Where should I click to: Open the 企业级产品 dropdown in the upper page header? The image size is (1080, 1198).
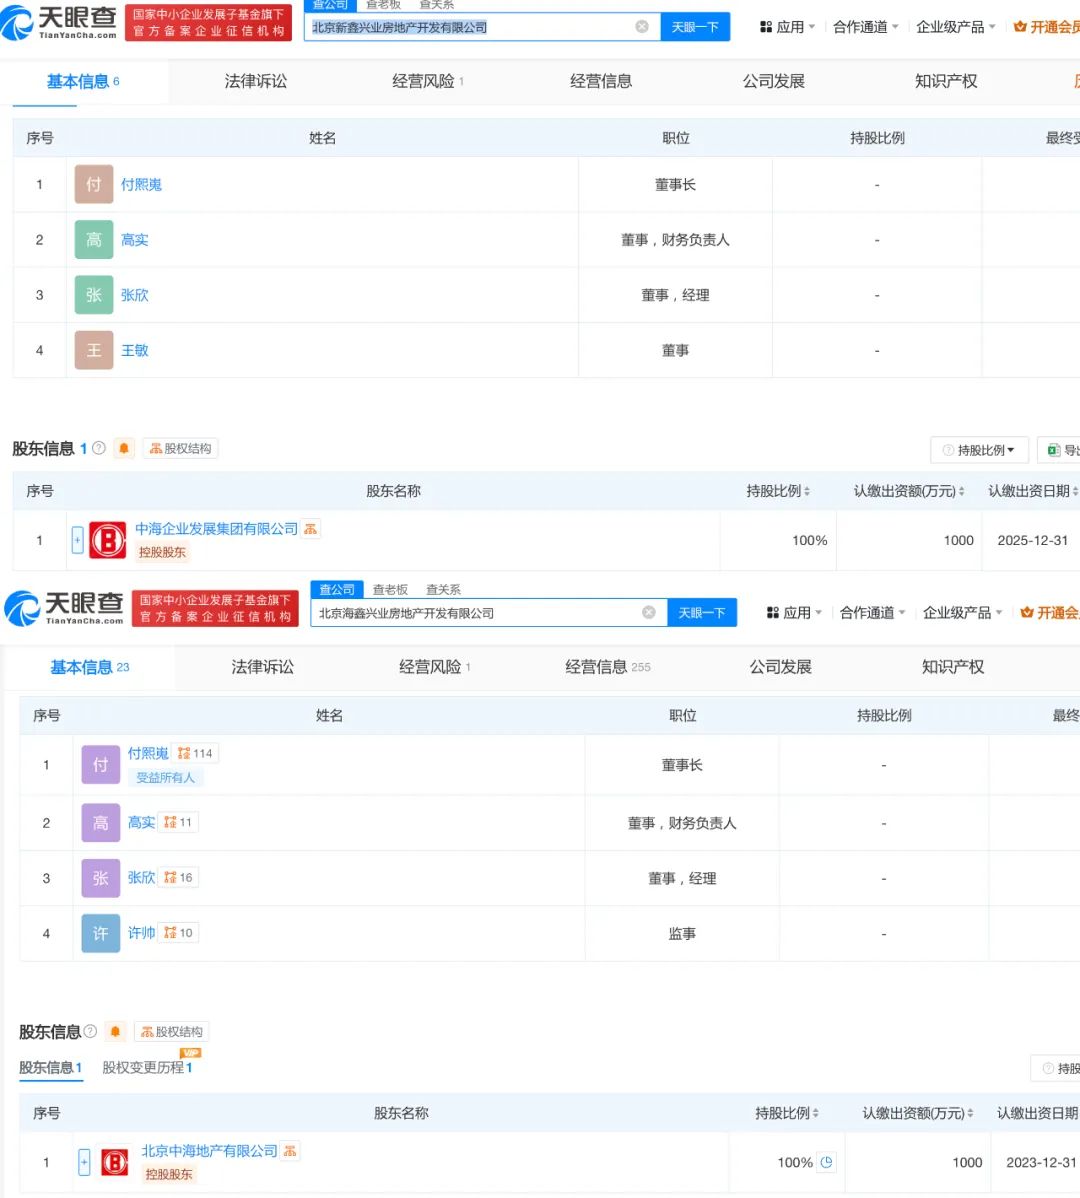coord(956,27)
